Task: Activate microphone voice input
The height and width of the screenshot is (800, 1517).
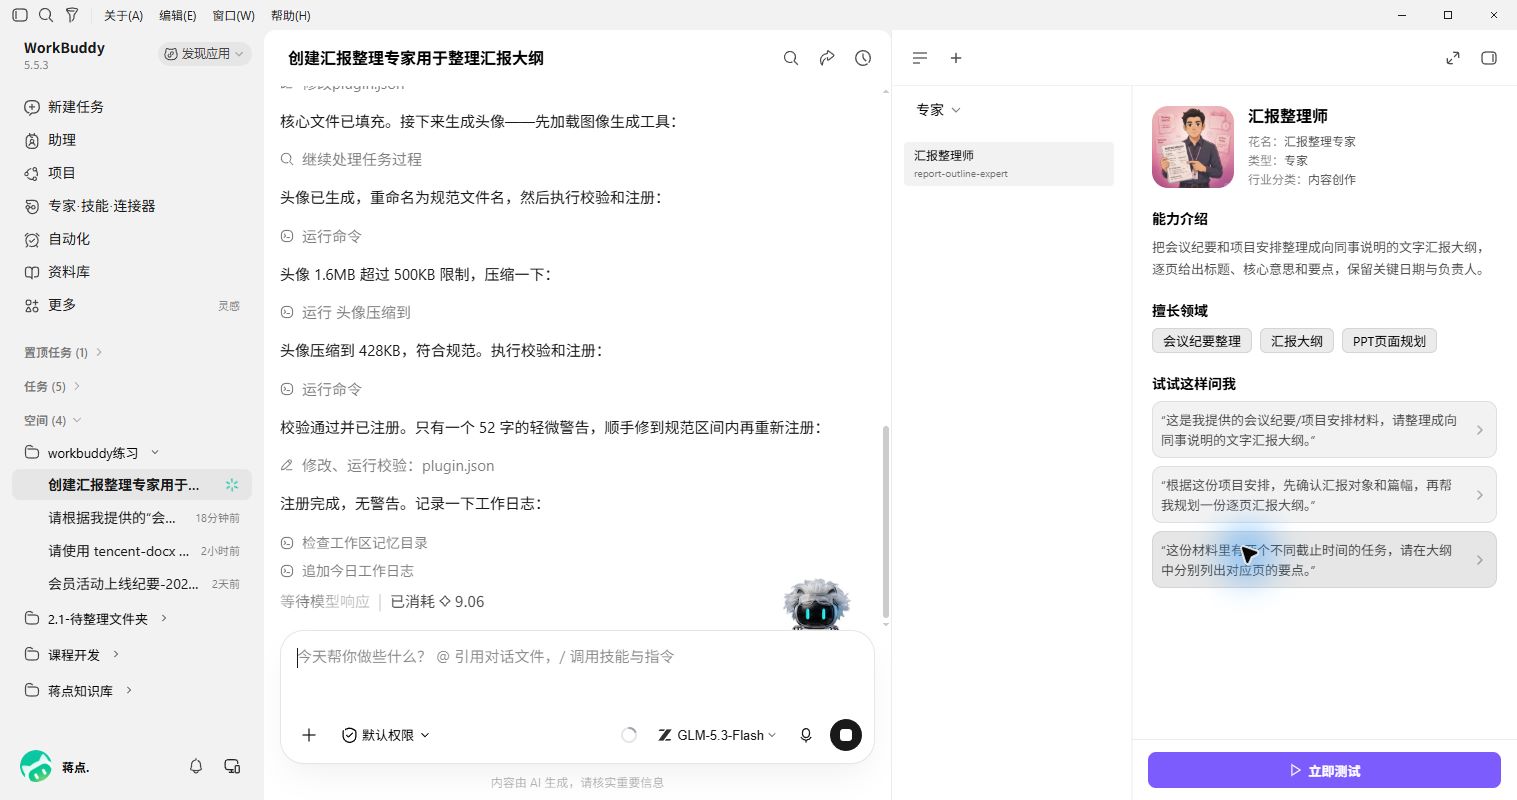Action: click(806, 735)
